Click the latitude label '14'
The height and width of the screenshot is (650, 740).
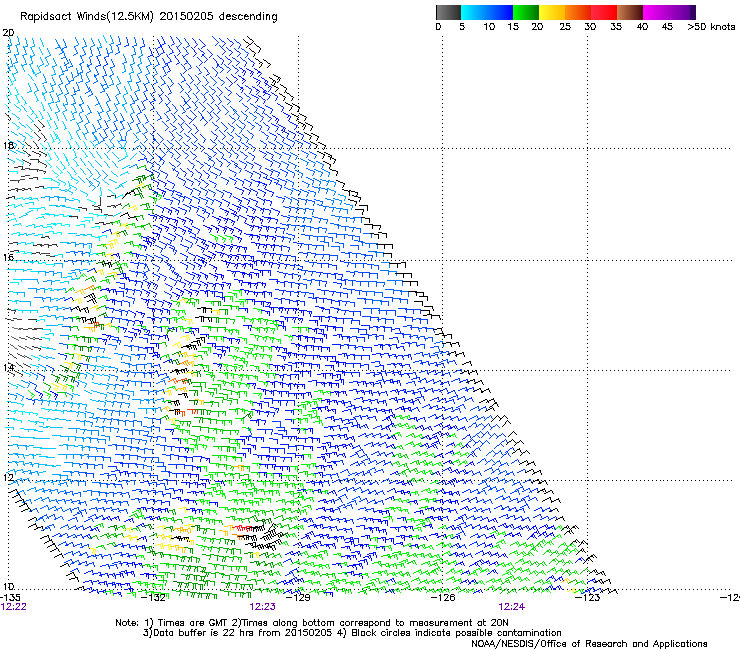coord(8,367)
